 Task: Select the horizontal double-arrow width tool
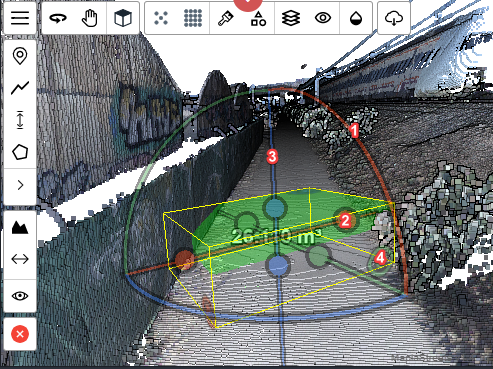(20, 259)
